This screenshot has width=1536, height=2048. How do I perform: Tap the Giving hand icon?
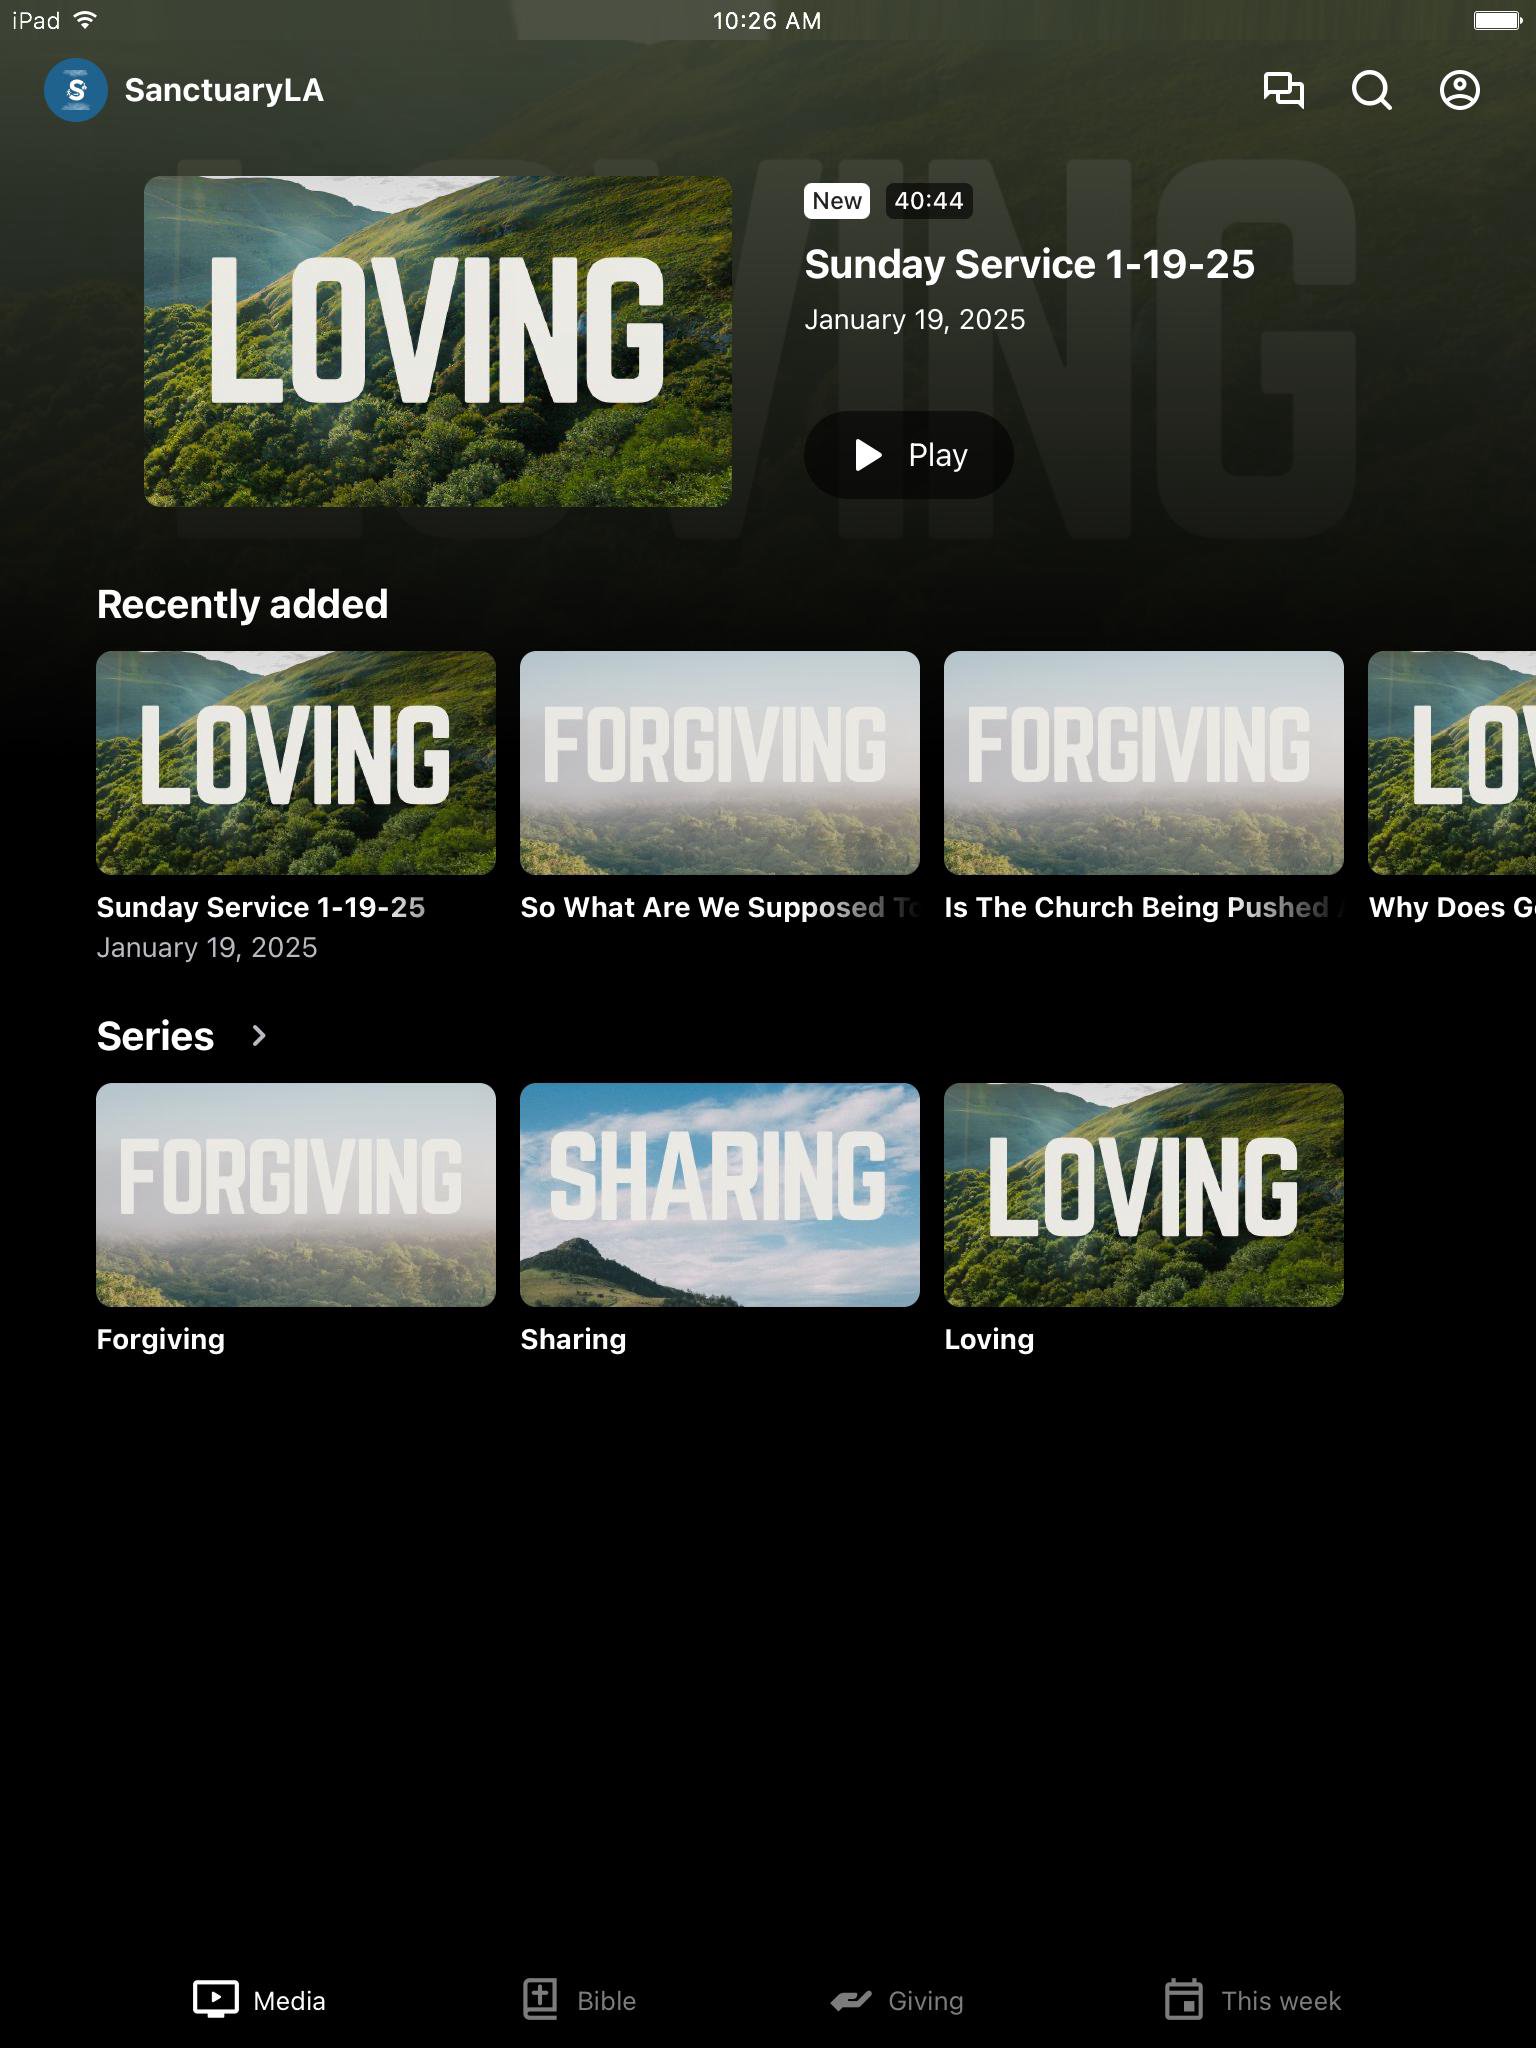[851, 2000]
